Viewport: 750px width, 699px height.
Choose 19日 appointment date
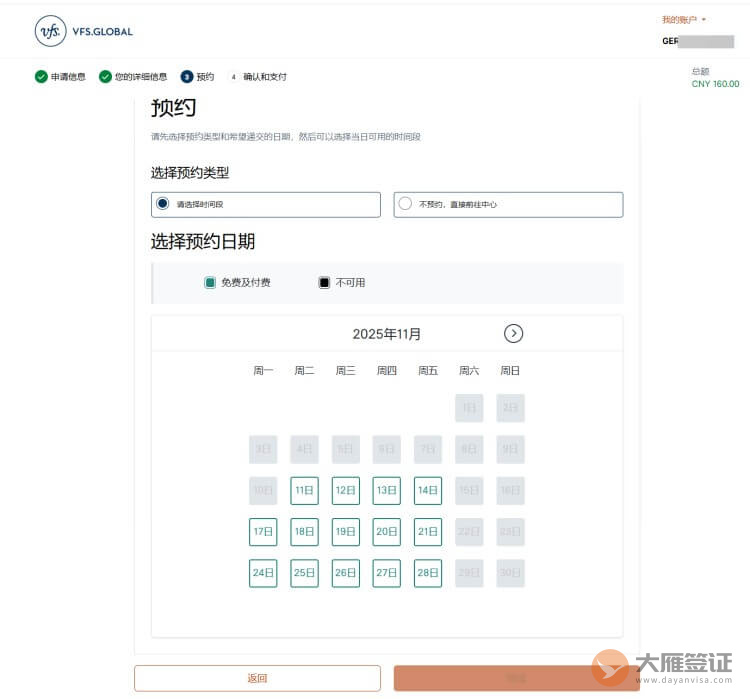coord(345,532)
